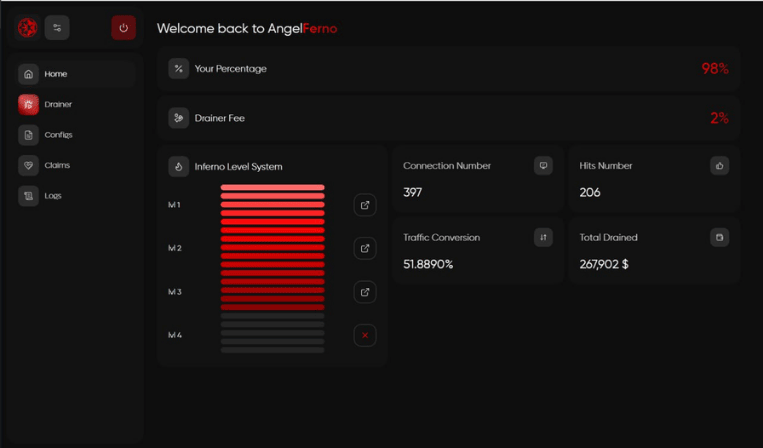Click the level 2 row label
The height and width of the screenshot is (448, 763).
[x=175, y=248]
